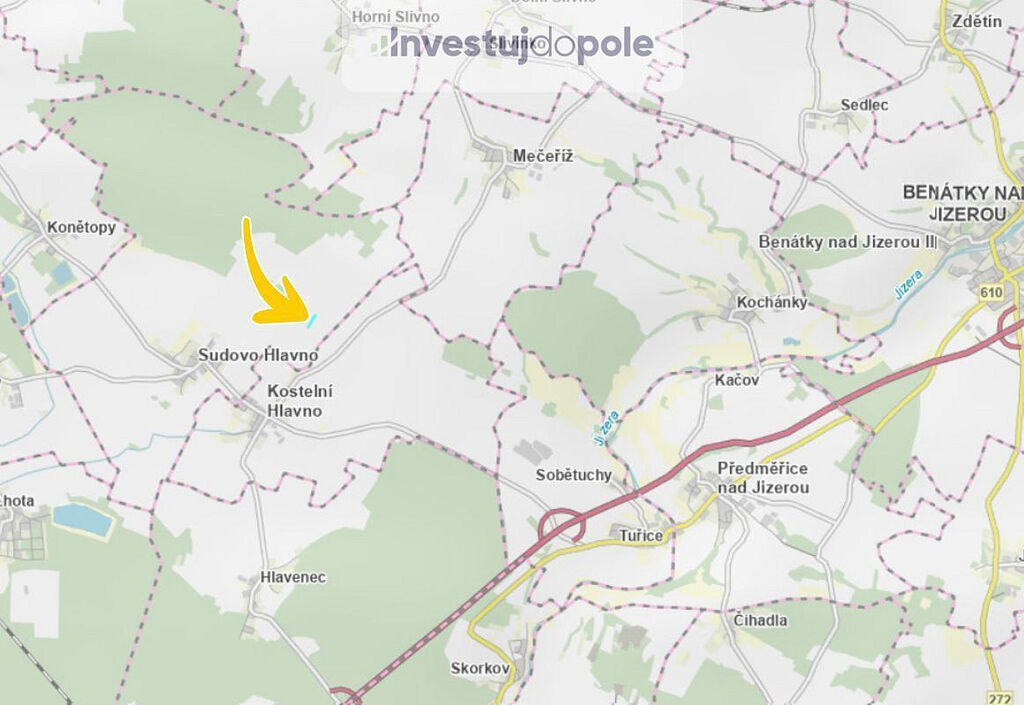The height and width of the screenshot is (705, 1024).
Task: Click the blue pond below Konětopy
Action: 63,274
